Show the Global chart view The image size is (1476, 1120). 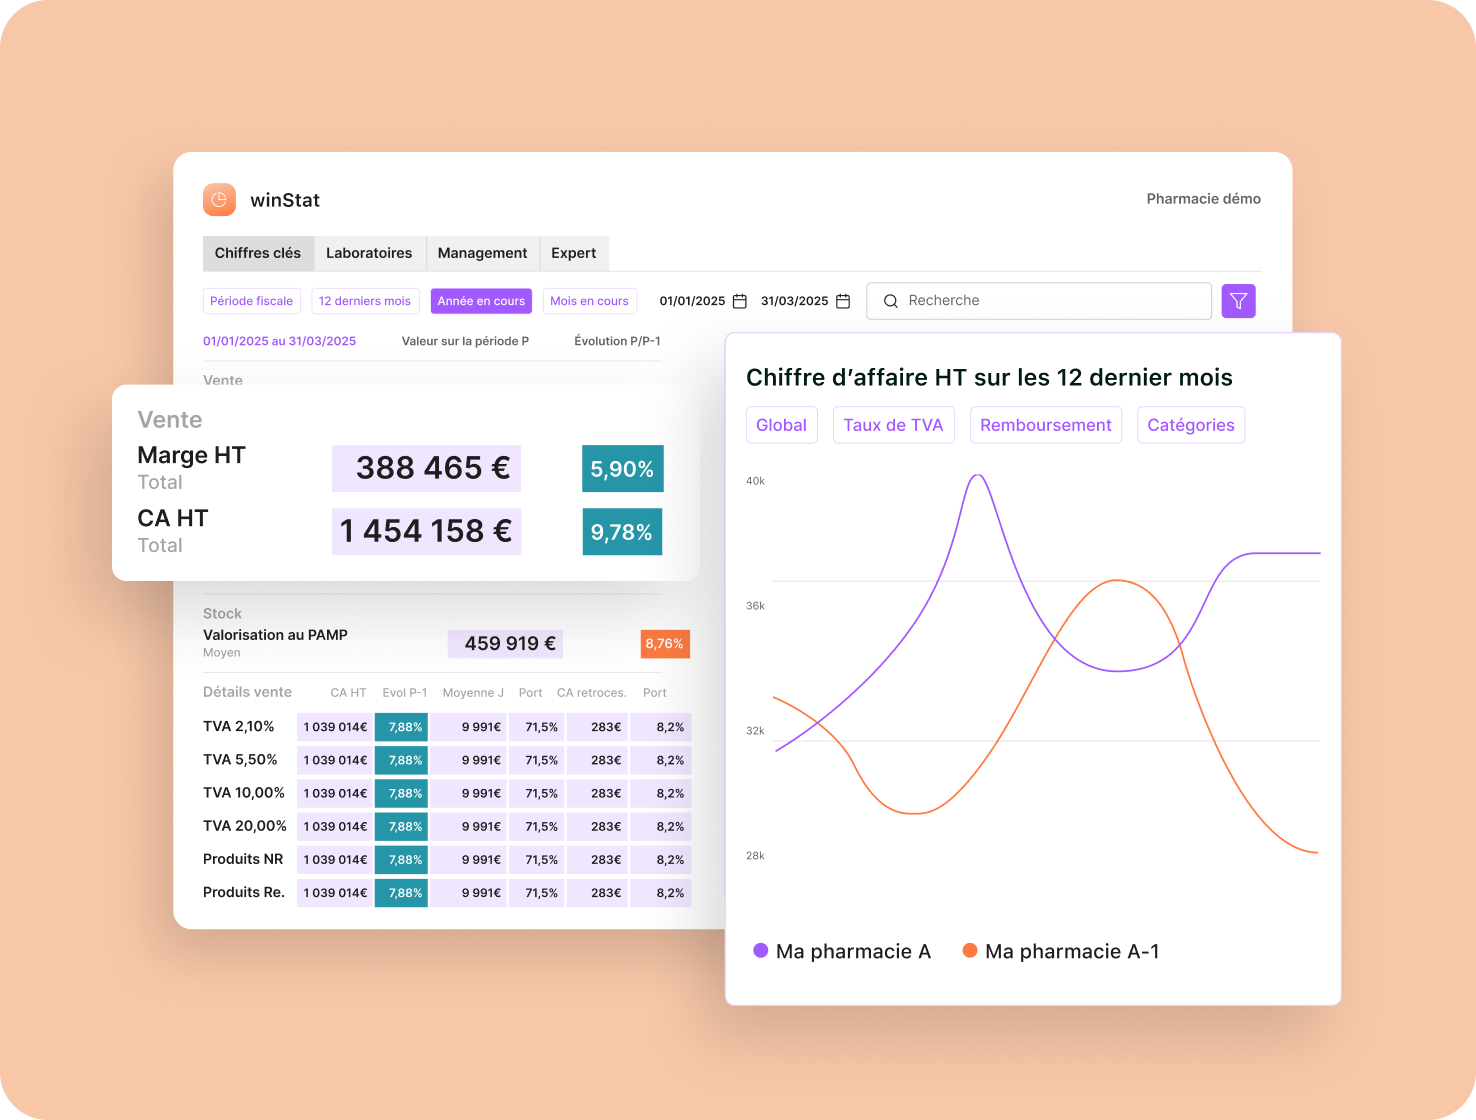[781, 425]
